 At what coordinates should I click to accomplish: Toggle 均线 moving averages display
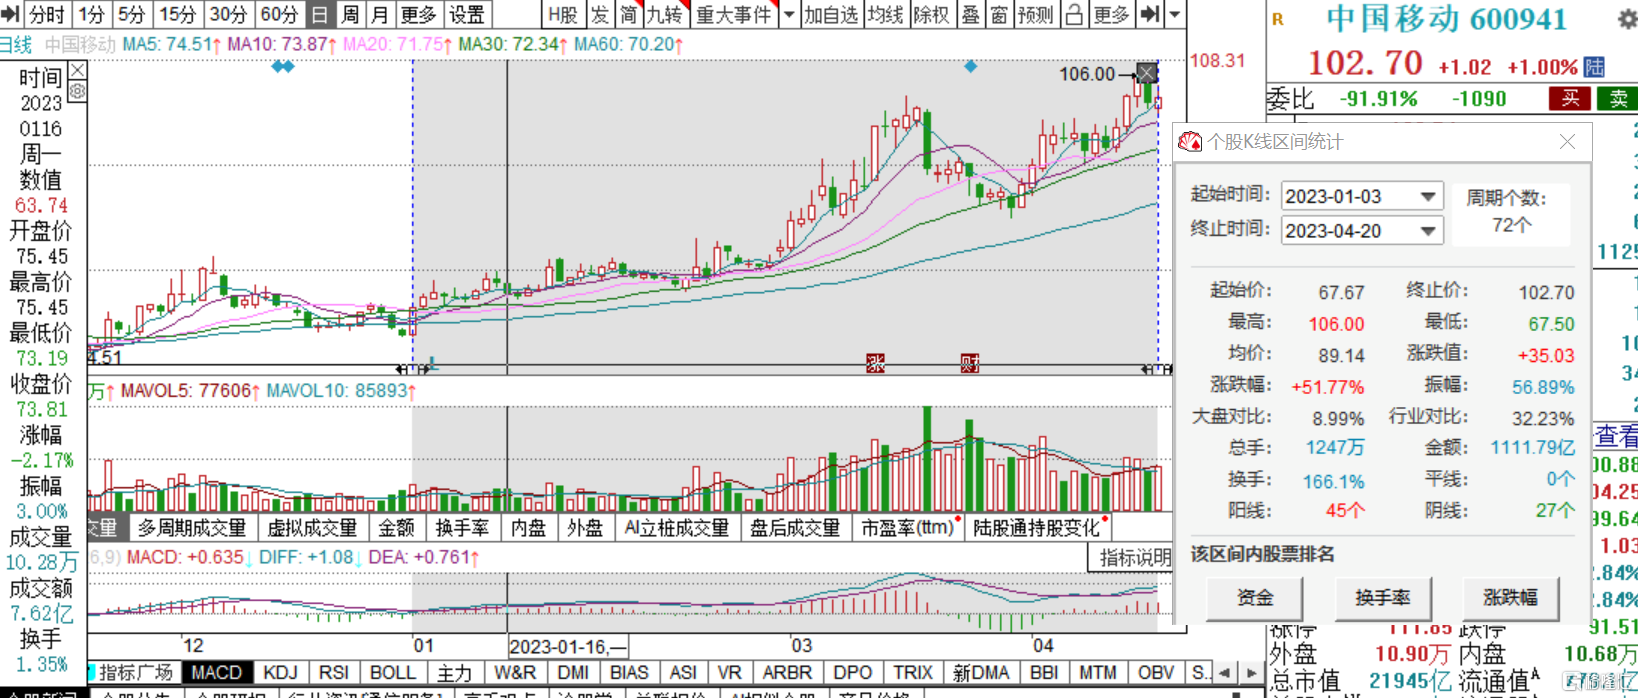click(885, 14)
